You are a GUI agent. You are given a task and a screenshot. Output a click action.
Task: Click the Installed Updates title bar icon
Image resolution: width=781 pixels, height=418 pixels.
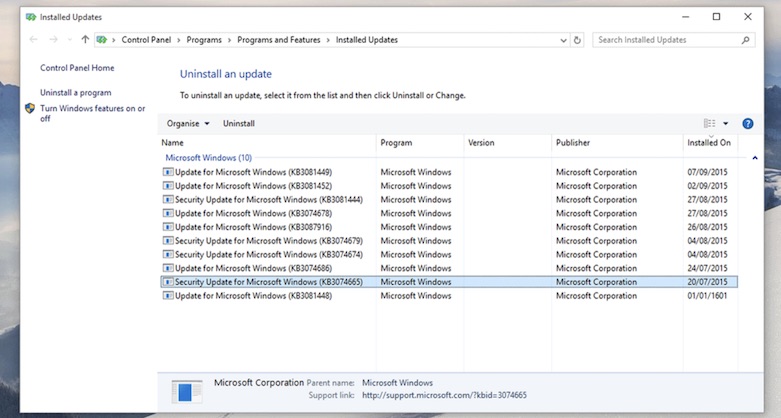[x=31, y=17]
